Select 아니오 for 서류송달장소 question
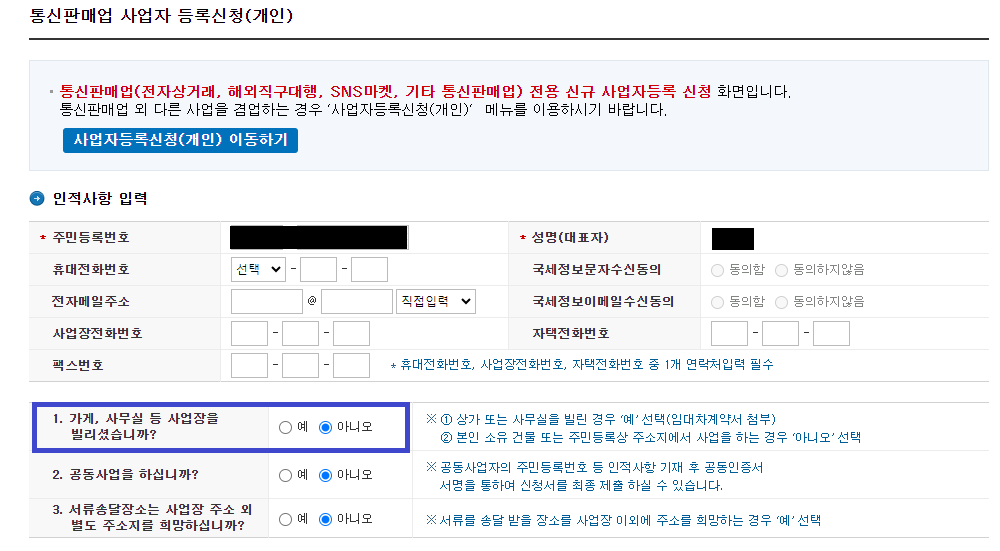This screenshot has height=551, width=1000. [325, 519]
